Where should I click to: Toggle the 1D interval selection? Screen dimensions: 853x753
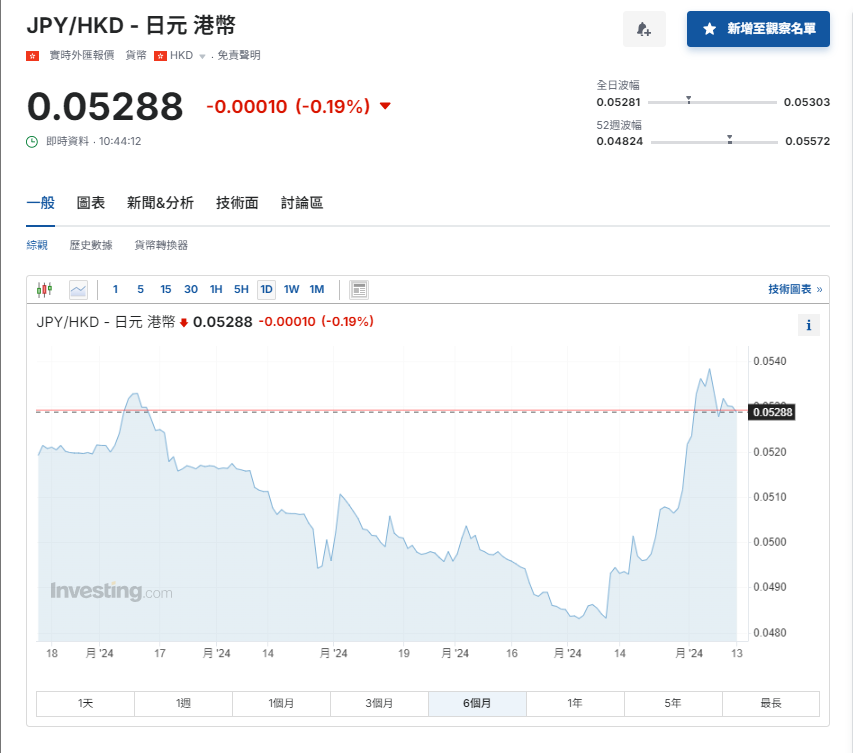tap(266, 289)
